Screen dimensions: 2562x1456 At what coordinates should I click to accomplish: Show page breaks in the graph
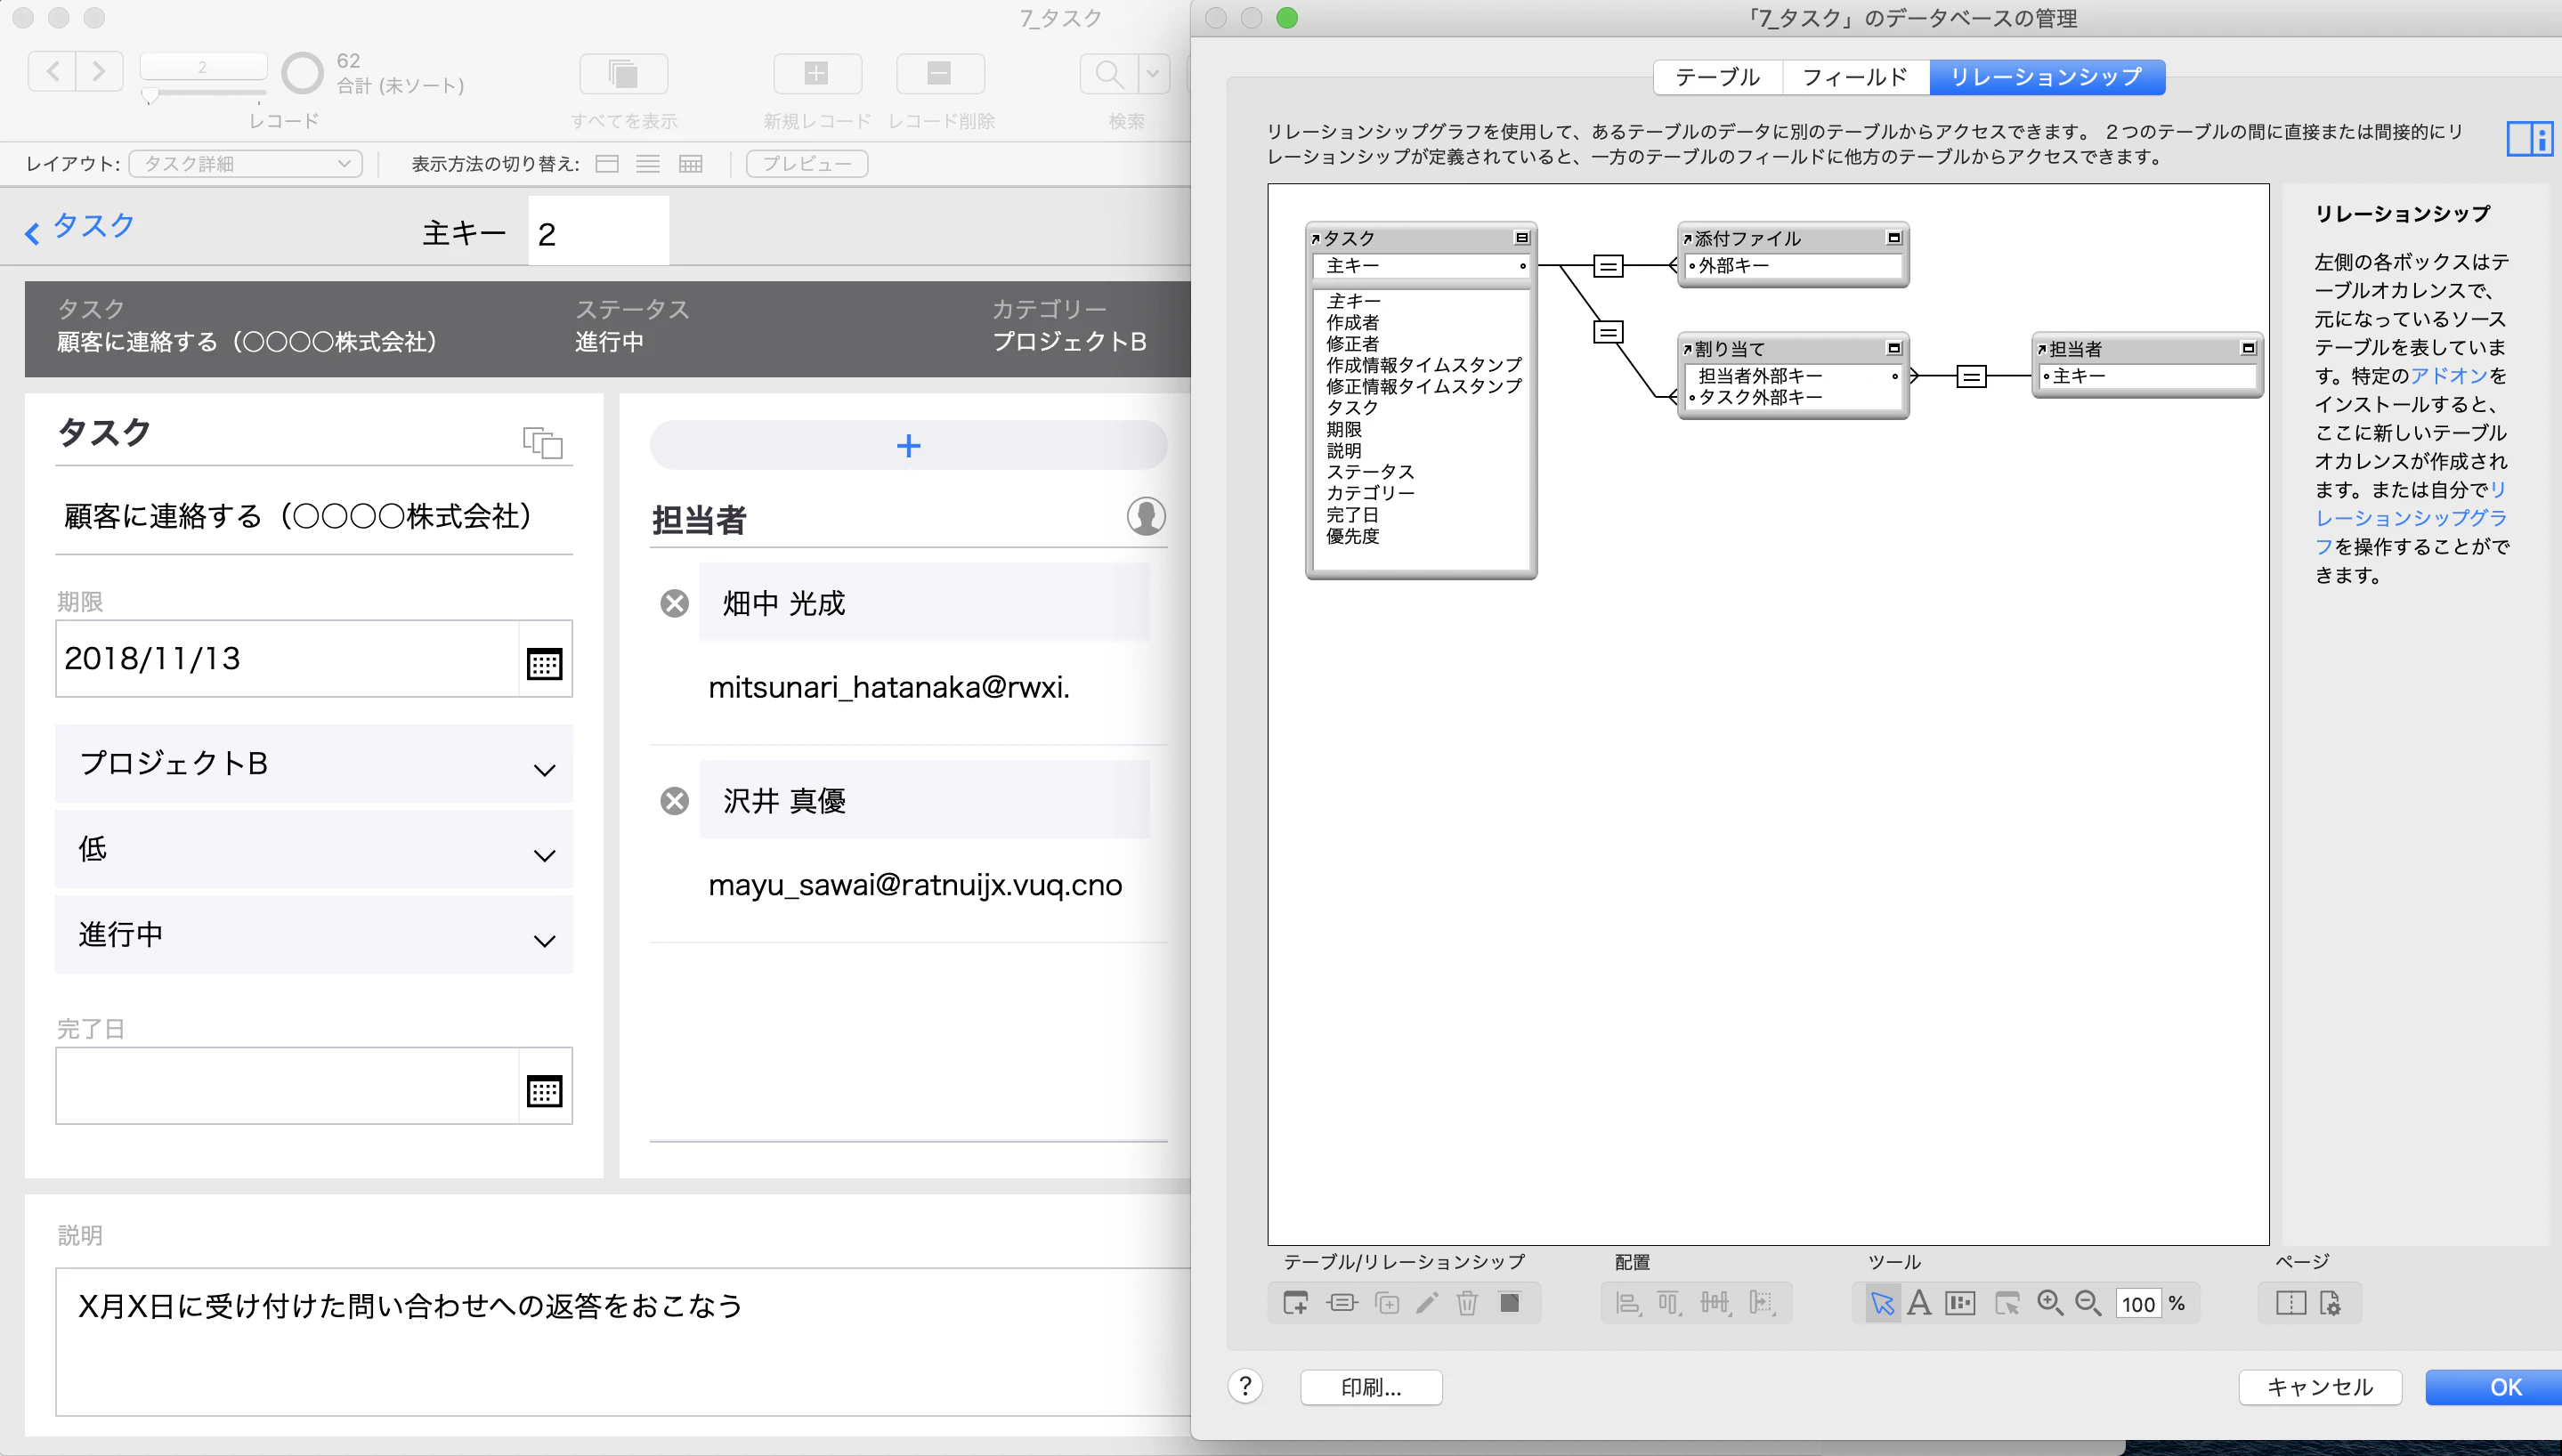point(2291,1303)
